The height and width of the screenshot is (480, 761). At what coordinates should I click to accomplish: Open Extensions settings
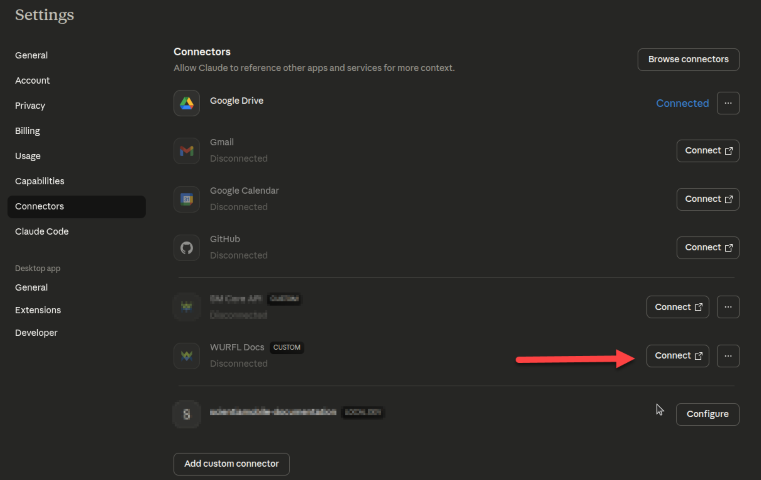pos(38,310)
